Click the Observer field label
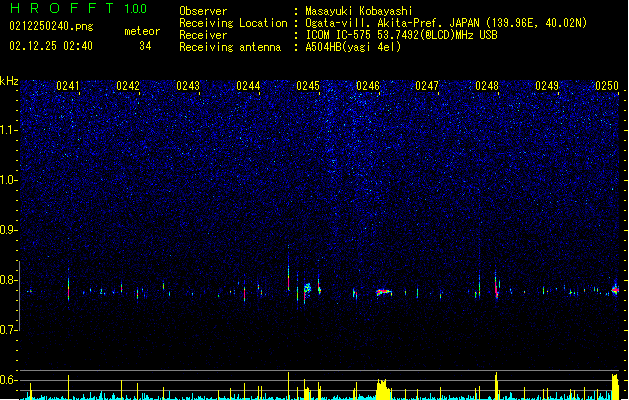Viewport: 629px width, 400px height. (203, 11)
